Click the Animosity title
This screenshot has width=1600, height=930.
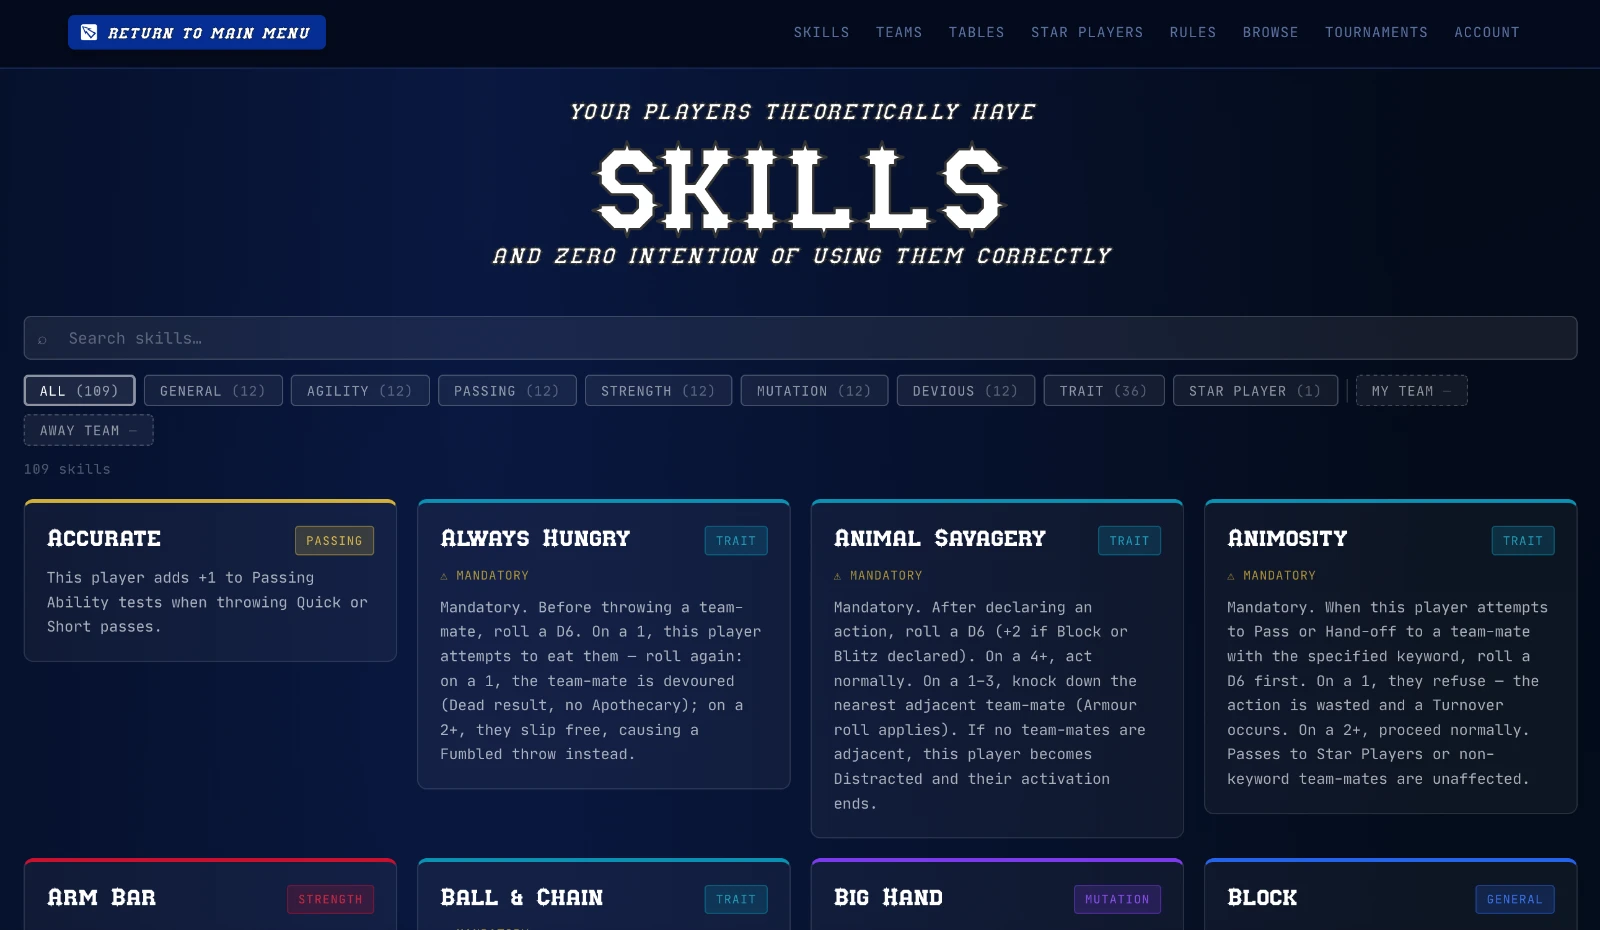[x=1287, y=539]
